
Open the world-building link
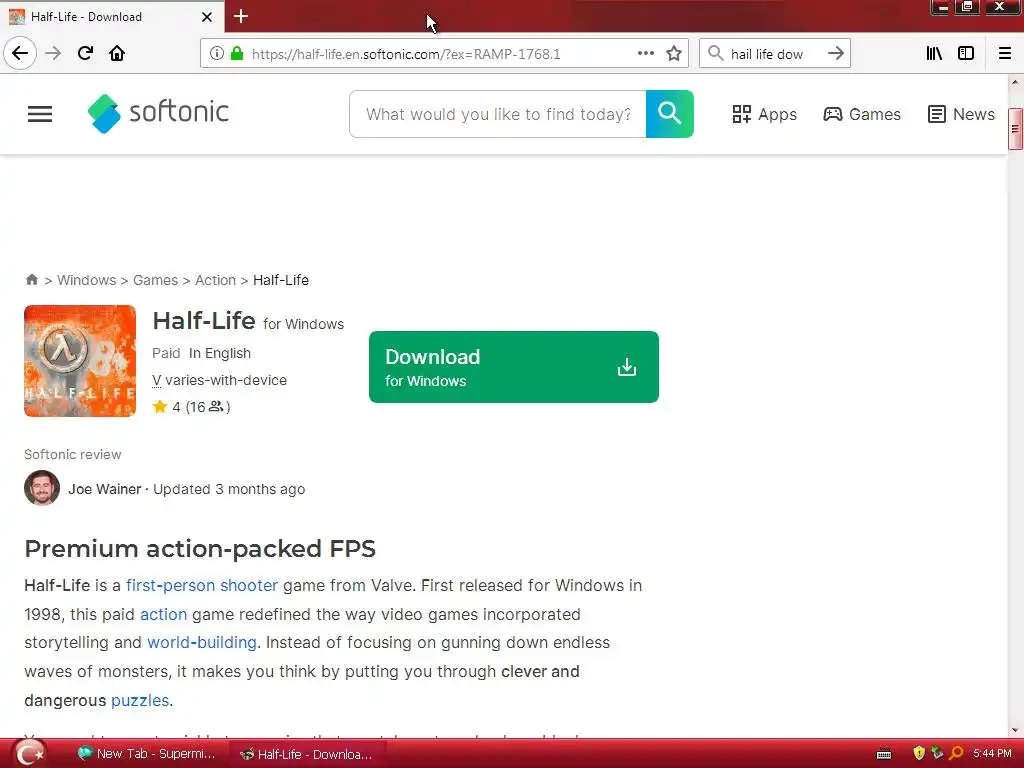click(202, 643)
